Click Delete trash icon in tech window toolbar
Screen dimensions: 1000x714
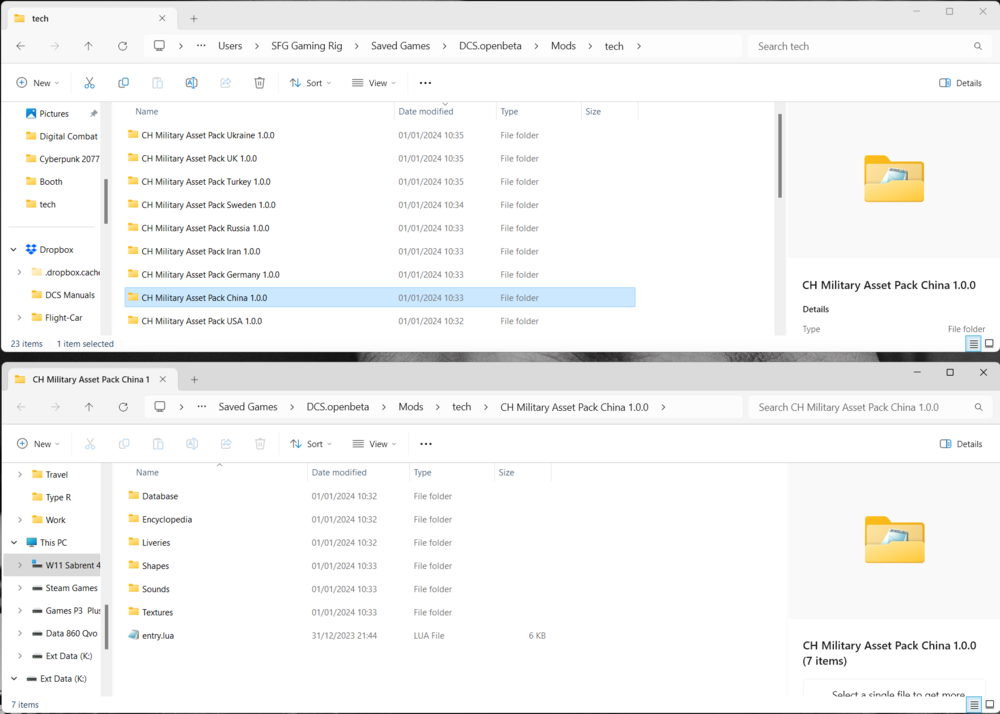pos(260,83)
